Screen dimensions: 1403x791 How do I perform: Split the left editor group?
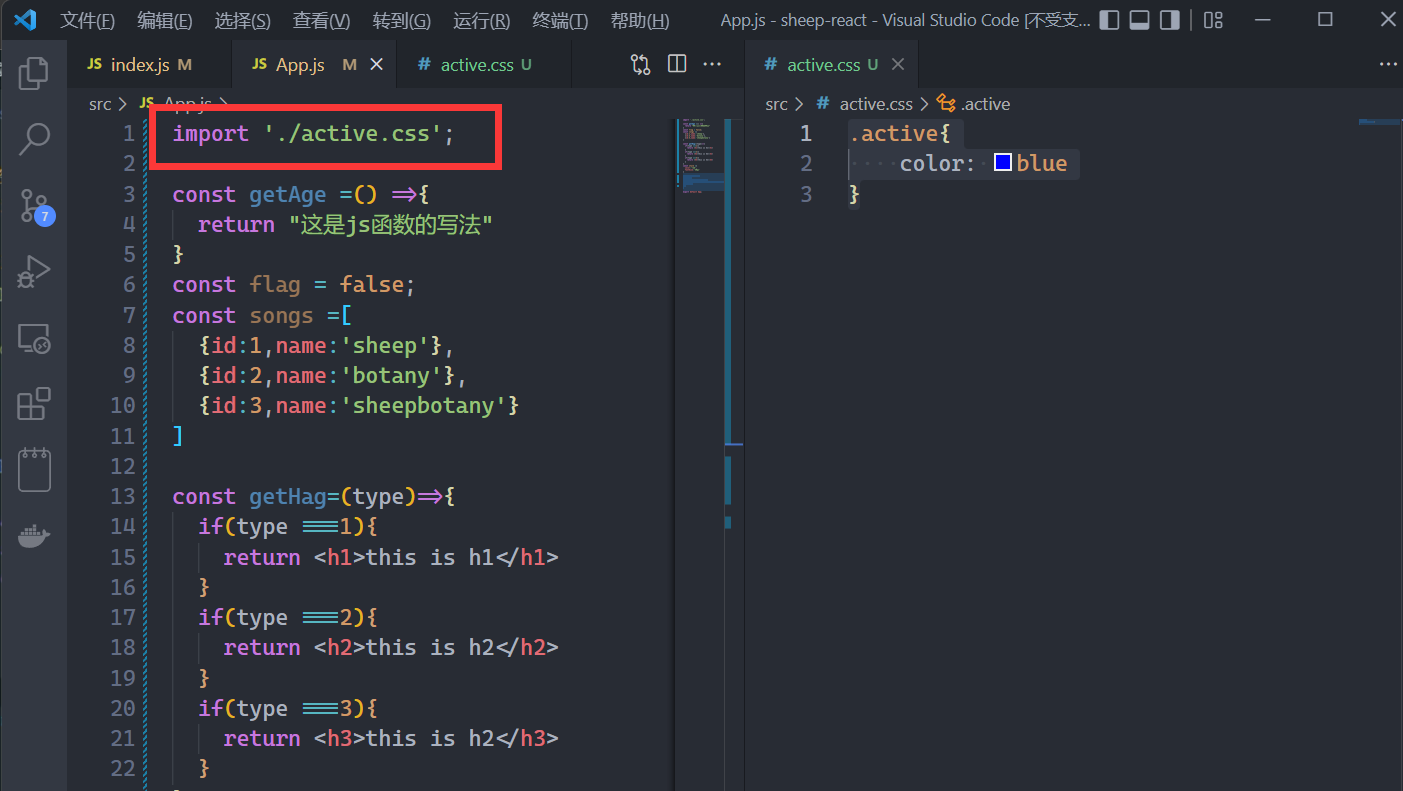pyautogui.click(x=677, y=64)
